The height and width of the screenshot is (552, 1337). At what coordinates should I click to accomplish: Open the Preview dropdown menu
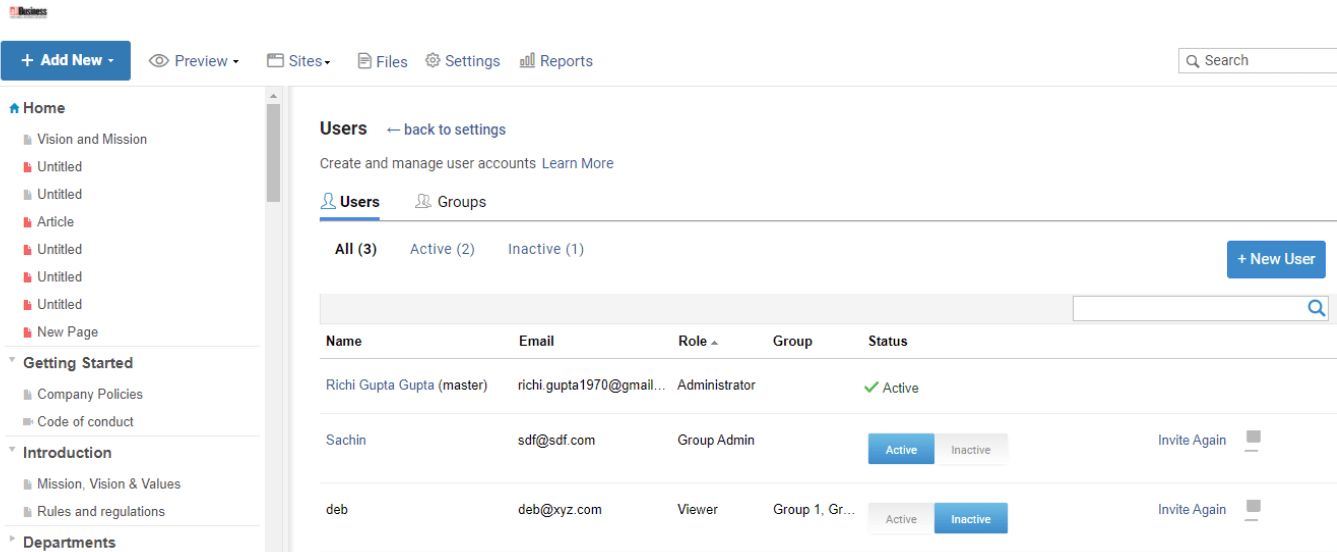[194, 61]
